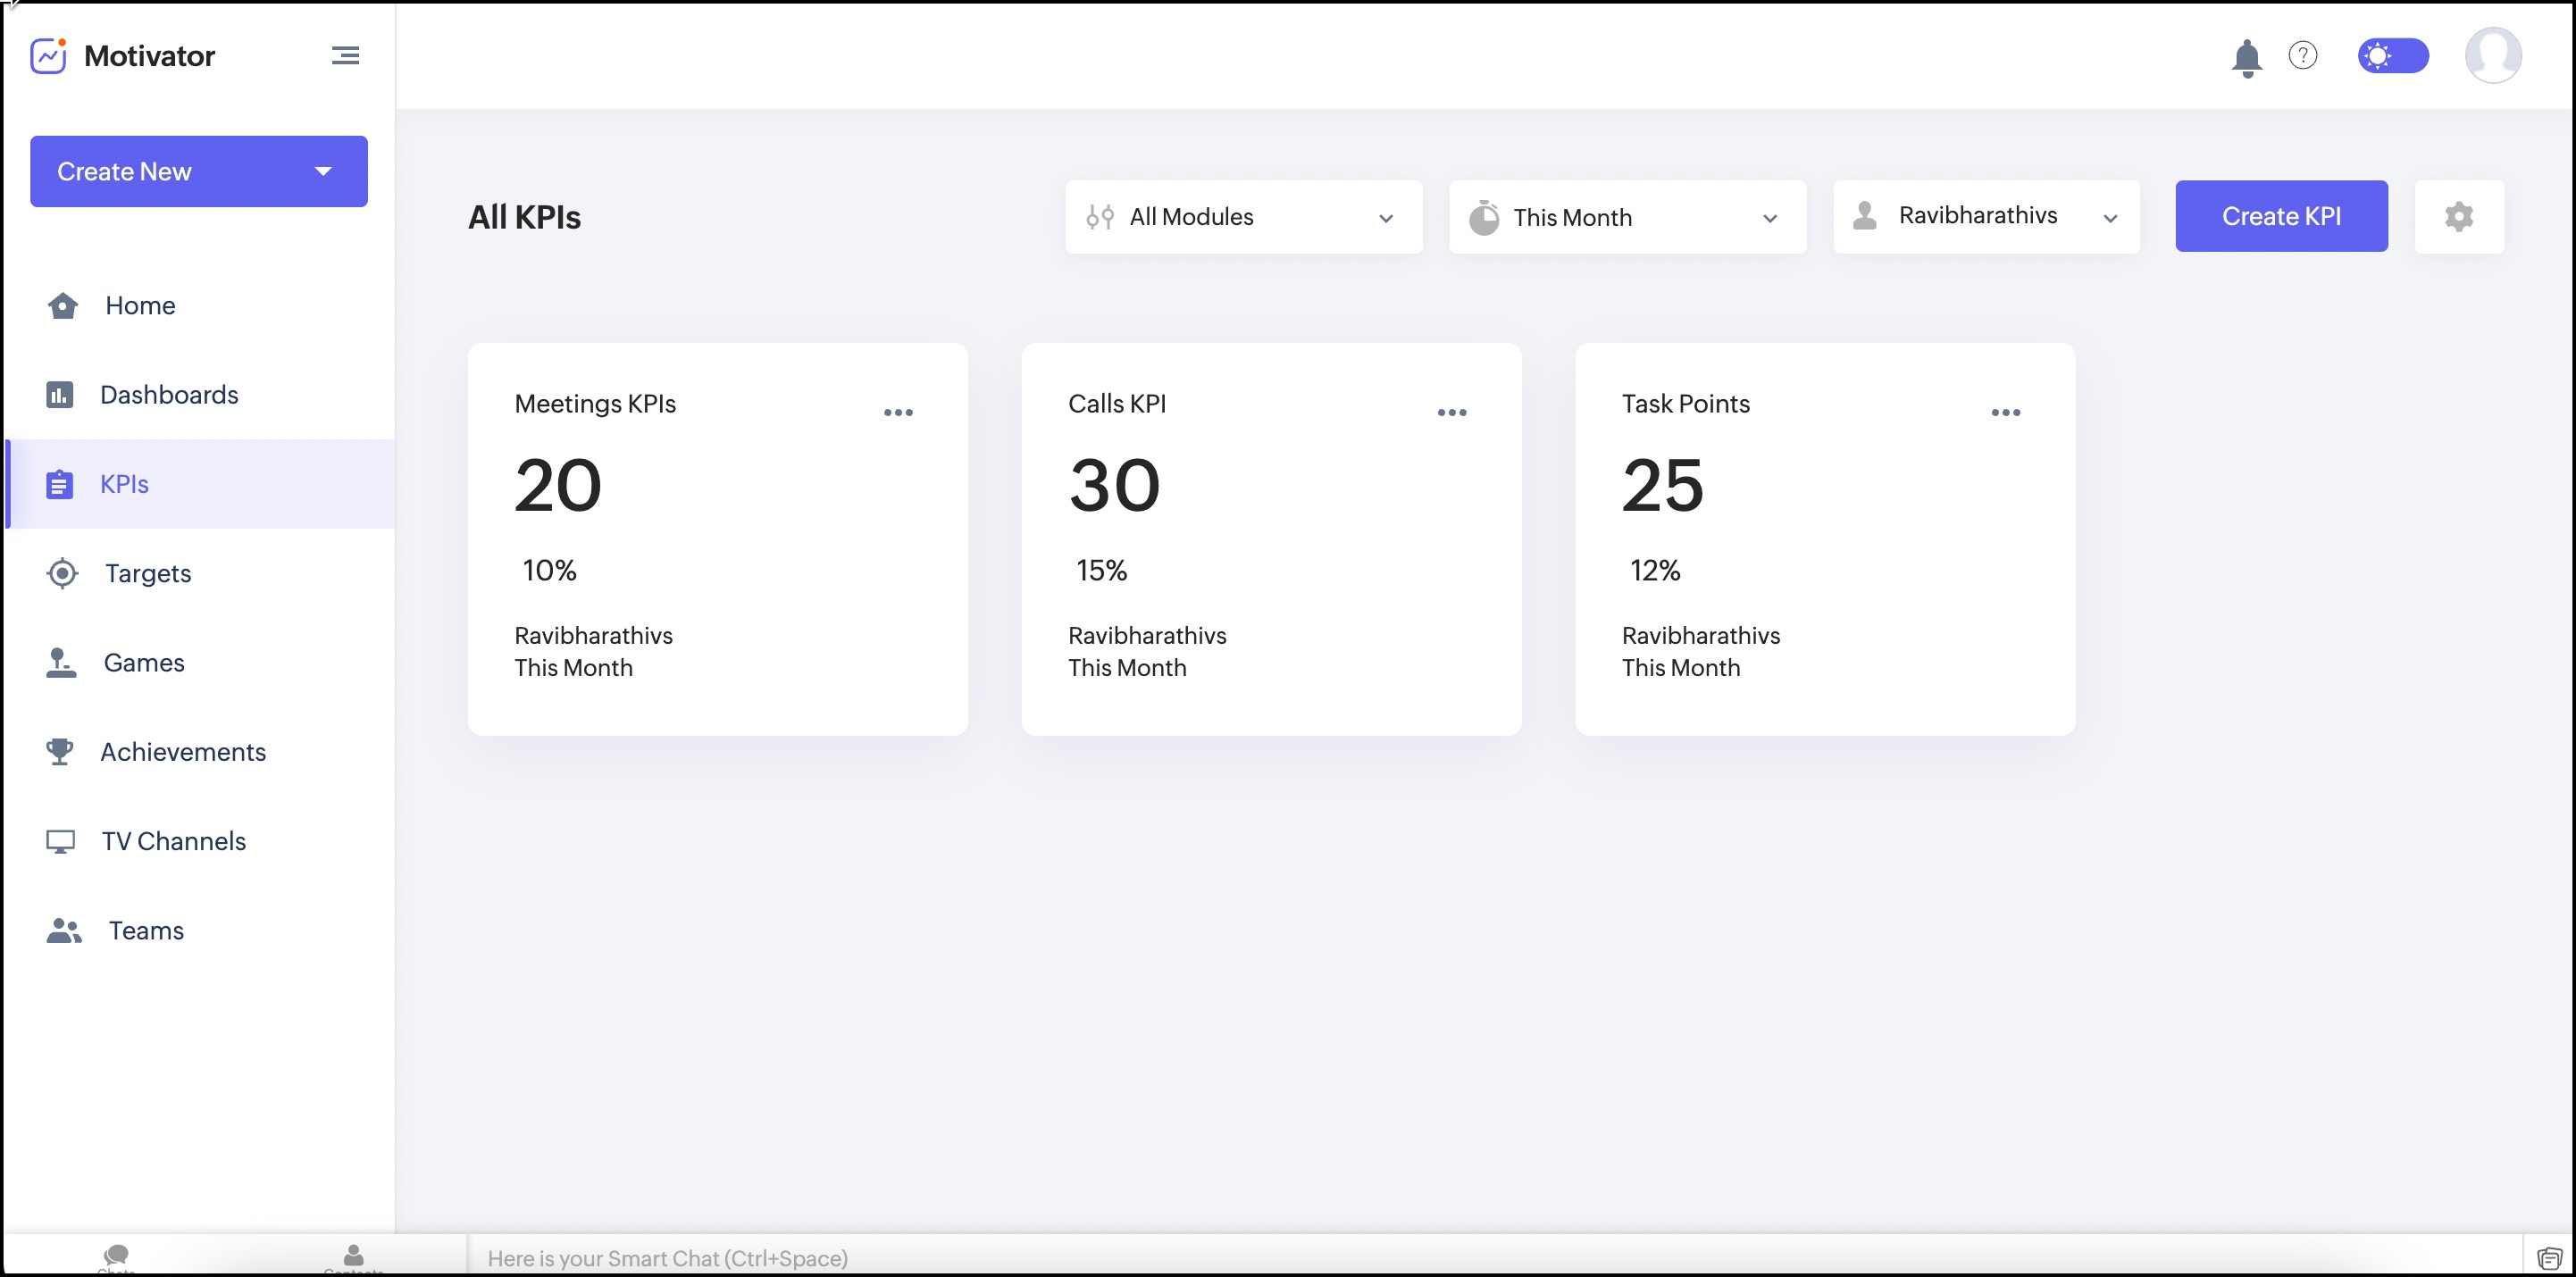The height and width of the screenshot is (1277, 2576).
Task: Click the notification bell icon
Action: pyautogui.click(x=2246, y=57)
